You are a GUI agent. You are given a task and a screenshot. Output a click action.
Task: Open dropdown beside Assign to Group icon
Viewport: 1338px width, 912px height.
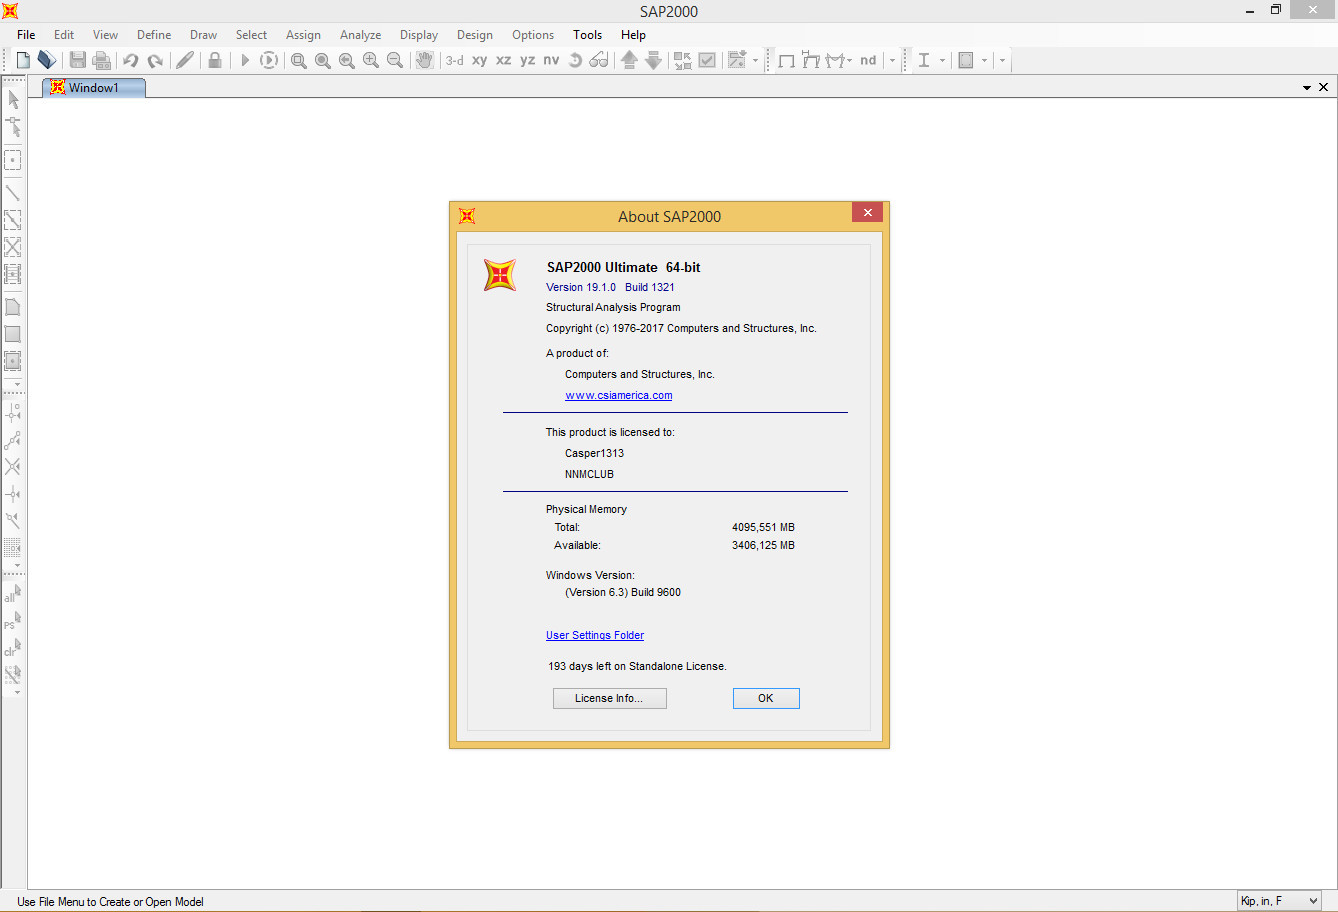tap(755, 60)
